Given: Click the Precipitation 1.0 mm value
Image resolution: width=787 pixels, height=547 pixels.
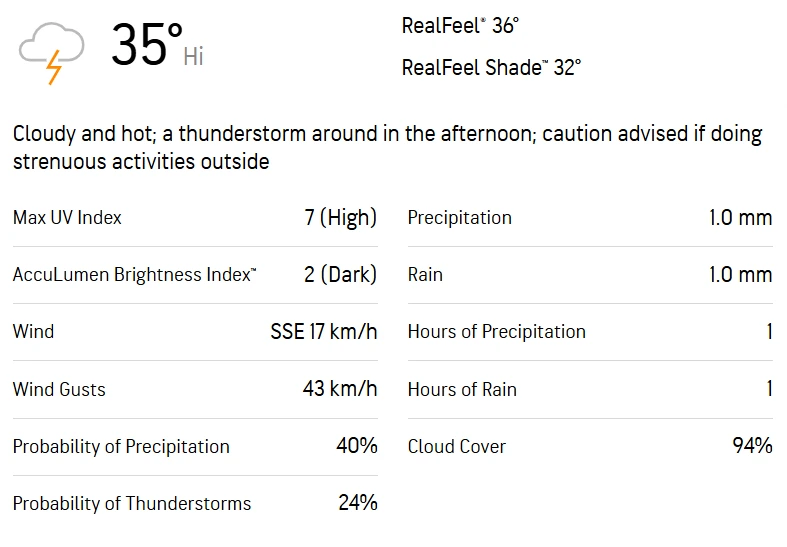Looking at the screenshot, I should [740, 218].
